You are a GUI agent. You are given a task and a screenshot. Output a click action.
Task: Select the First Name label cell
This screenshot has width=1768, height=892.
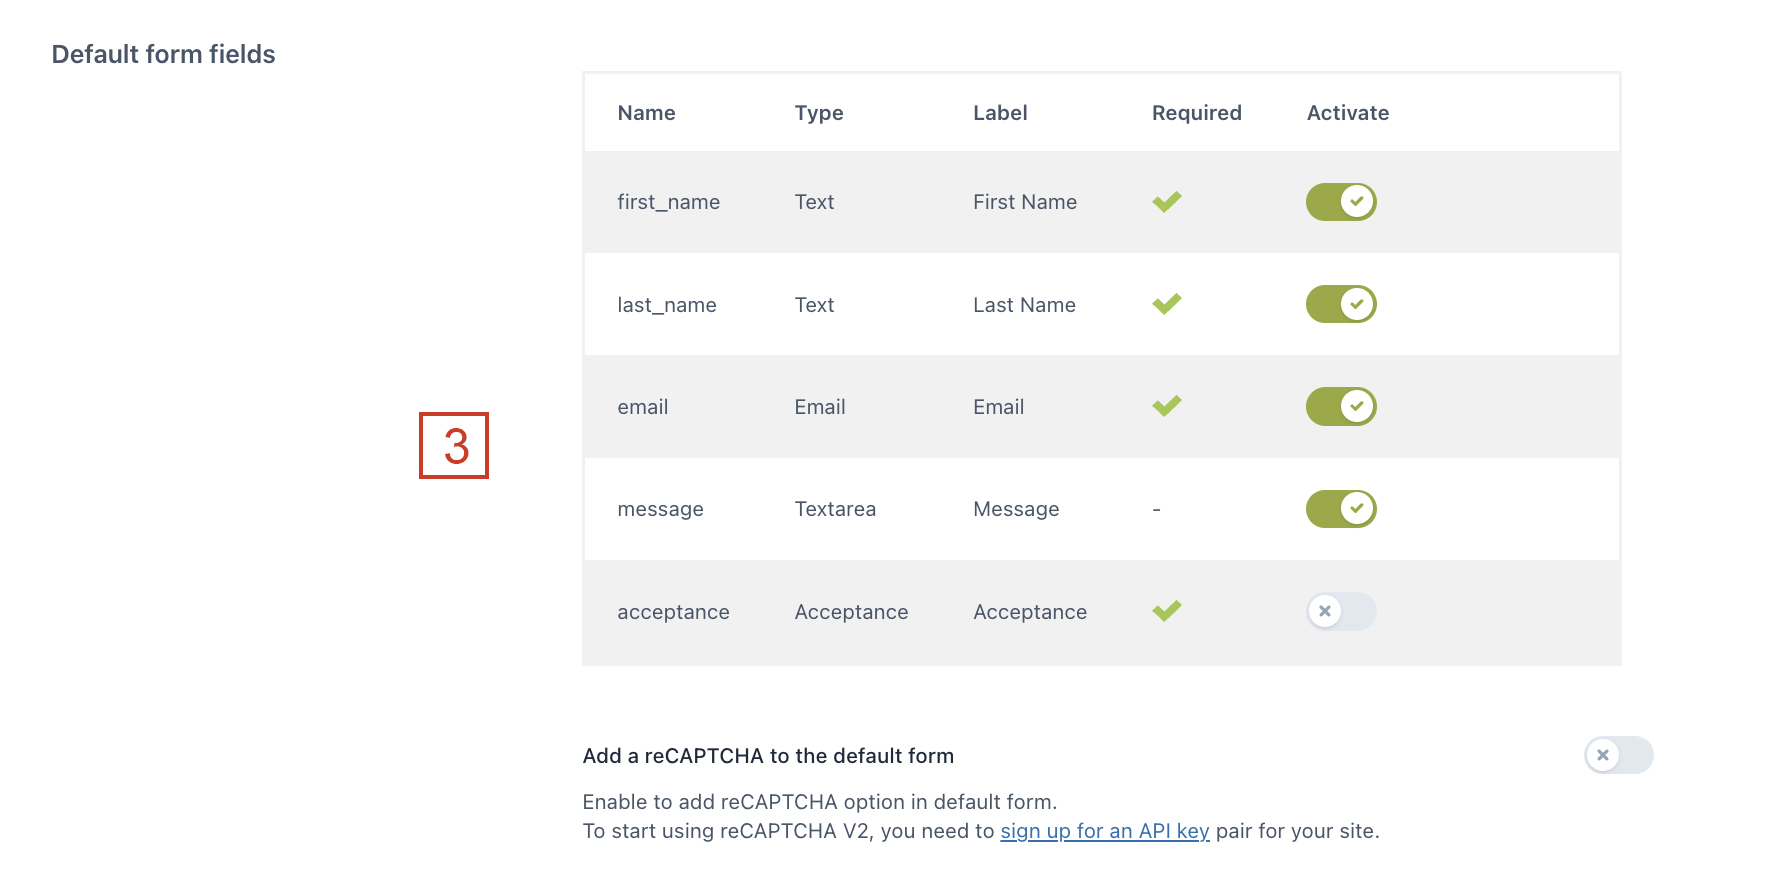pos(1025,202)
